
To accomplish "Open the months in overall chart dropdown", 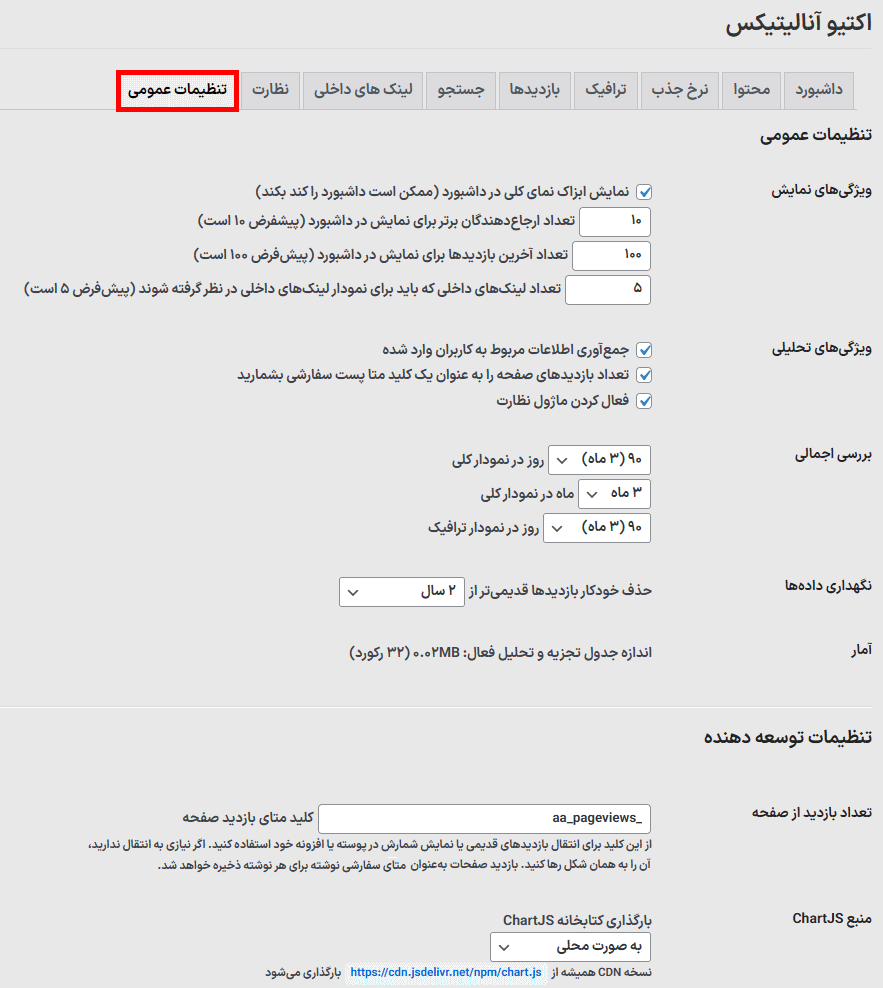I will click(x=615, y=494).
